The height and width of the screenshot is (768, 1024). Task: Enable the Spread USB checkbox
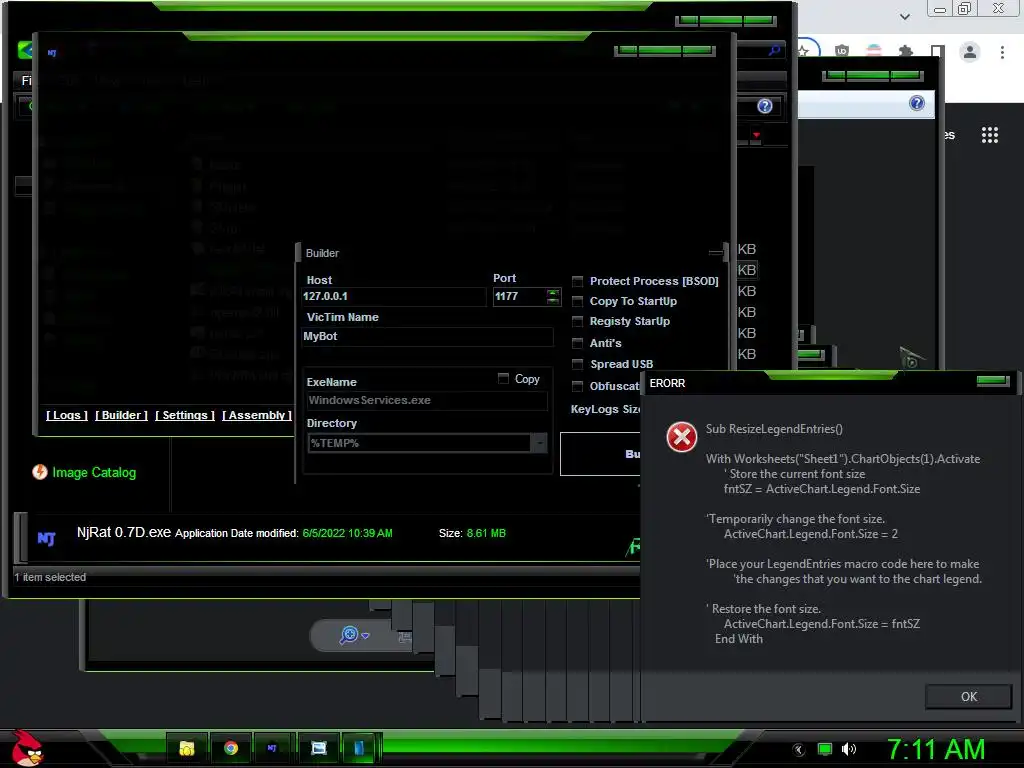click(577, 364)
